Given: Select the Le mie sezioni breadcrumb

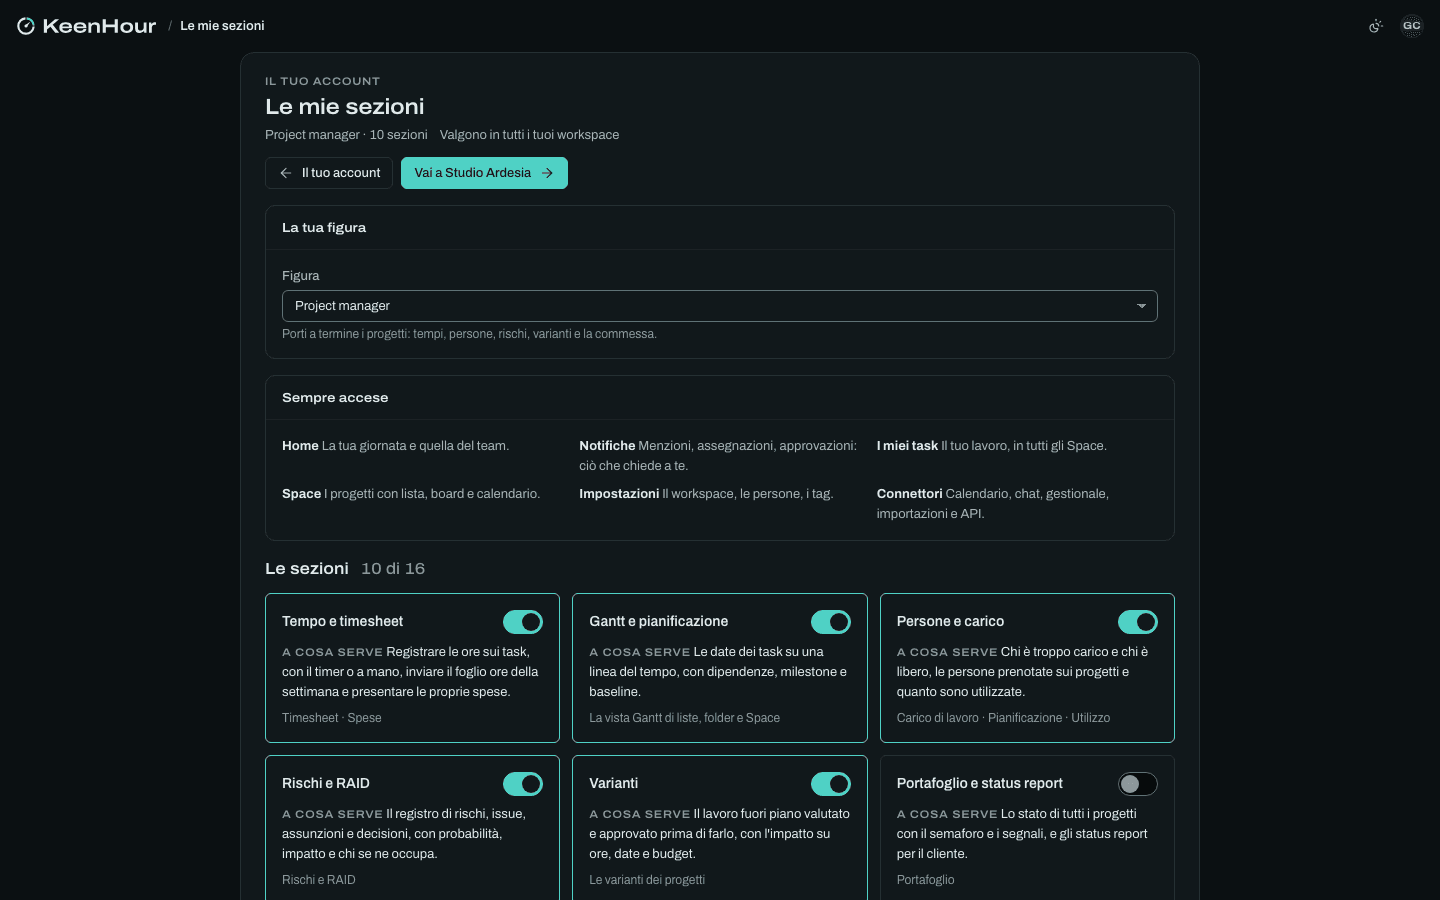Looking at the screenshot, I should coord(222,26).
